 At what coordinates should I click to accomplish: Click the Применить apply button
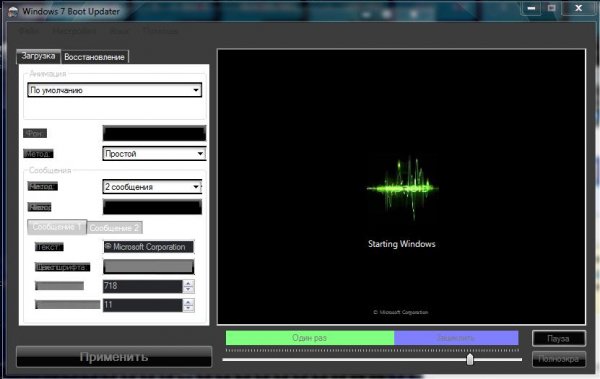click(114, 357)
